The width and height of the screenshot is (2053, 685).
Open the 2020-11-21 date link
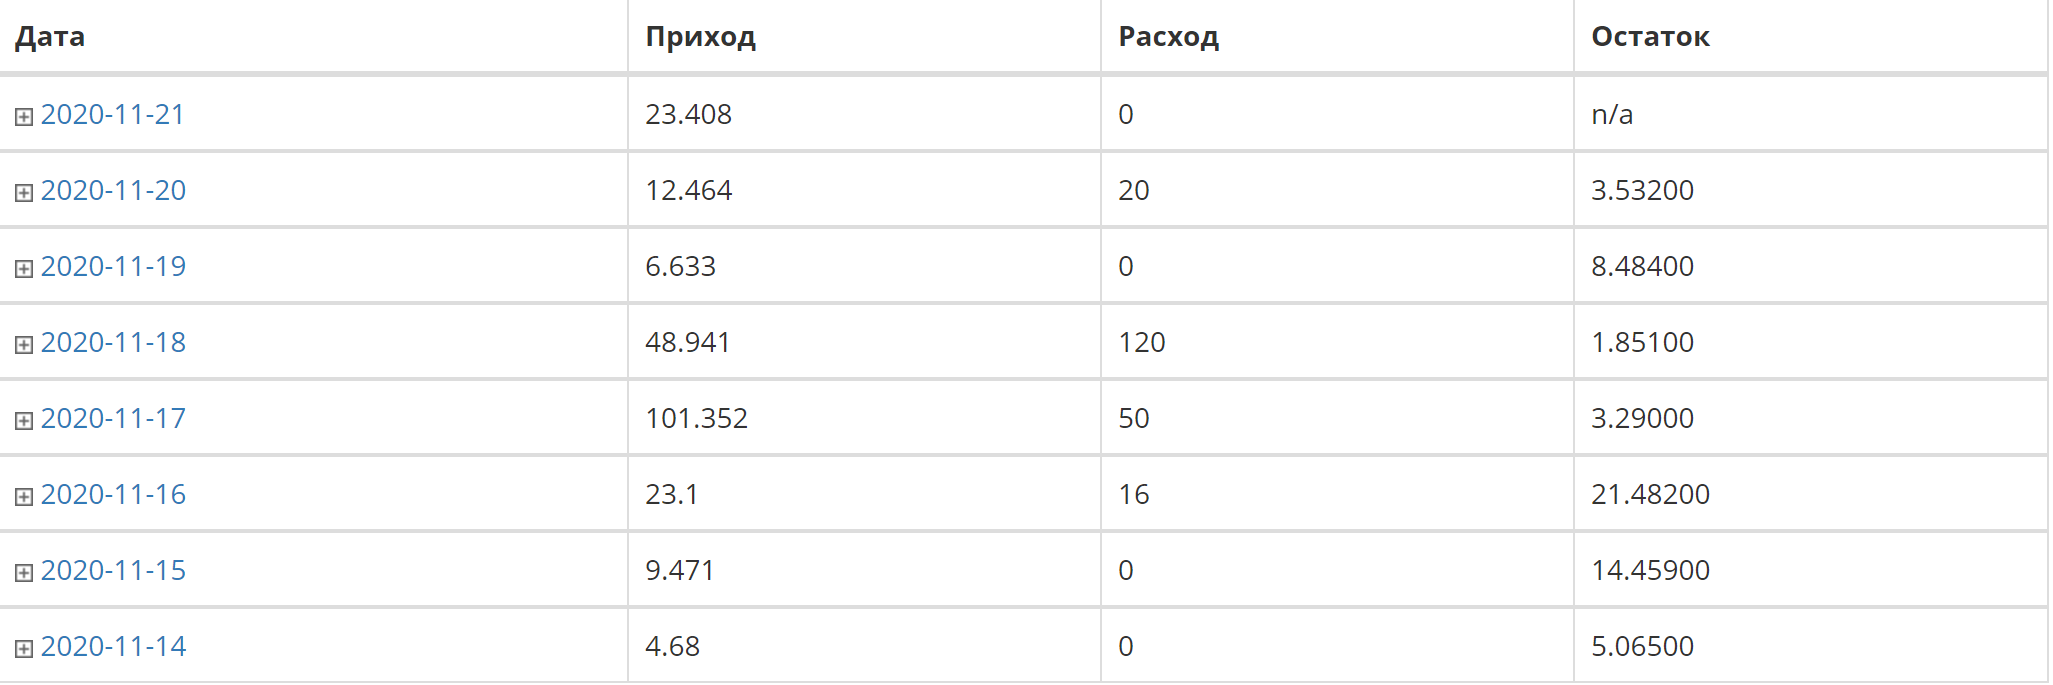click(113, 114)
